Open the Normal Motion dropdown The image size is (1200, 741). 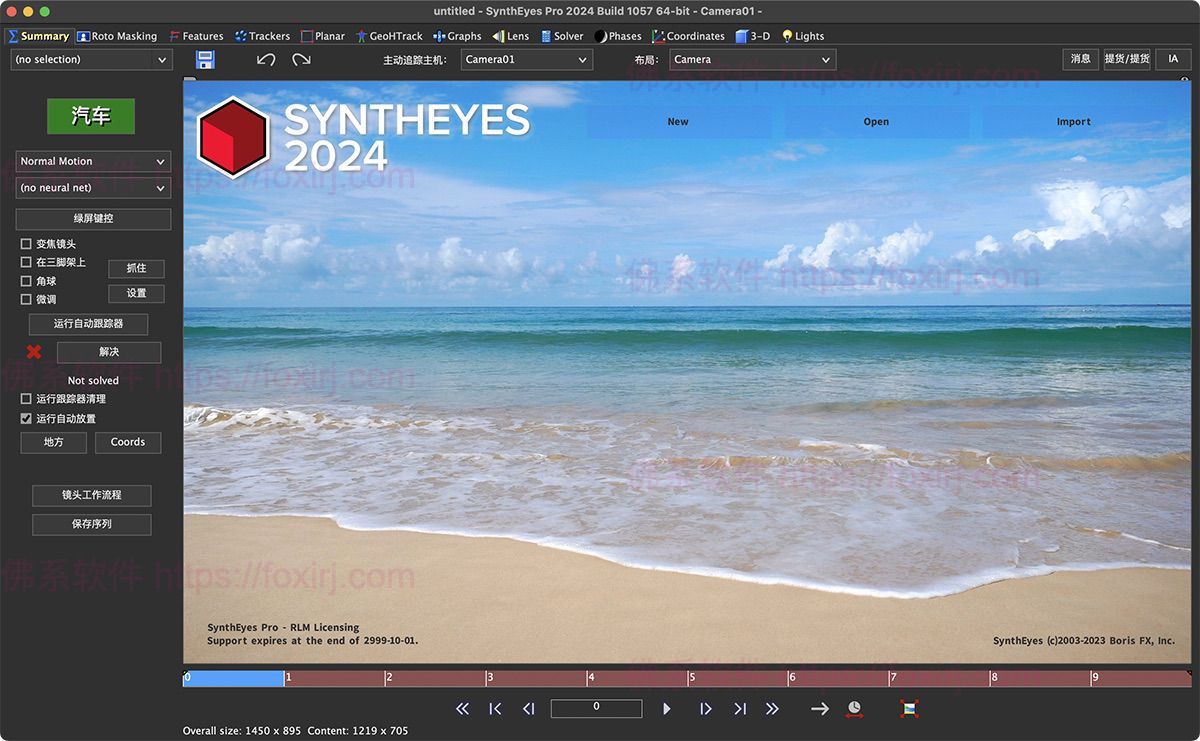92,161
